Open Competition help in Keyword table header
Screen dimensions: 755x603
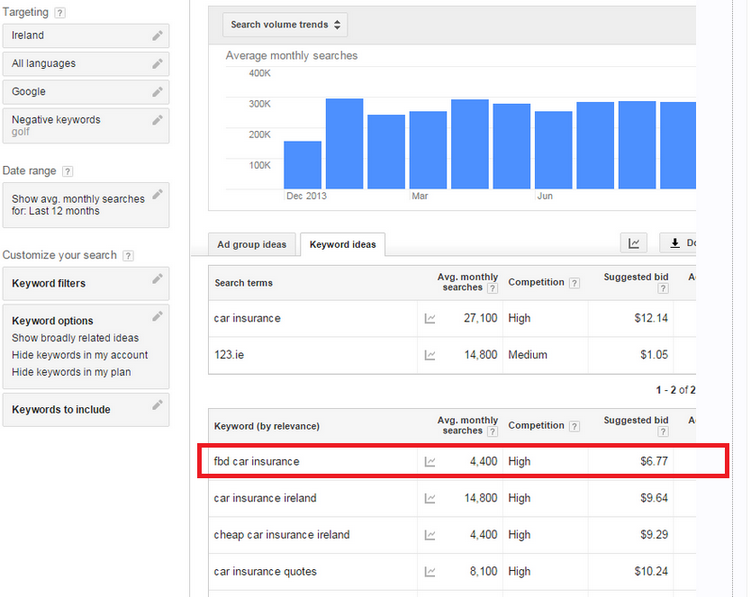[574, 426]
